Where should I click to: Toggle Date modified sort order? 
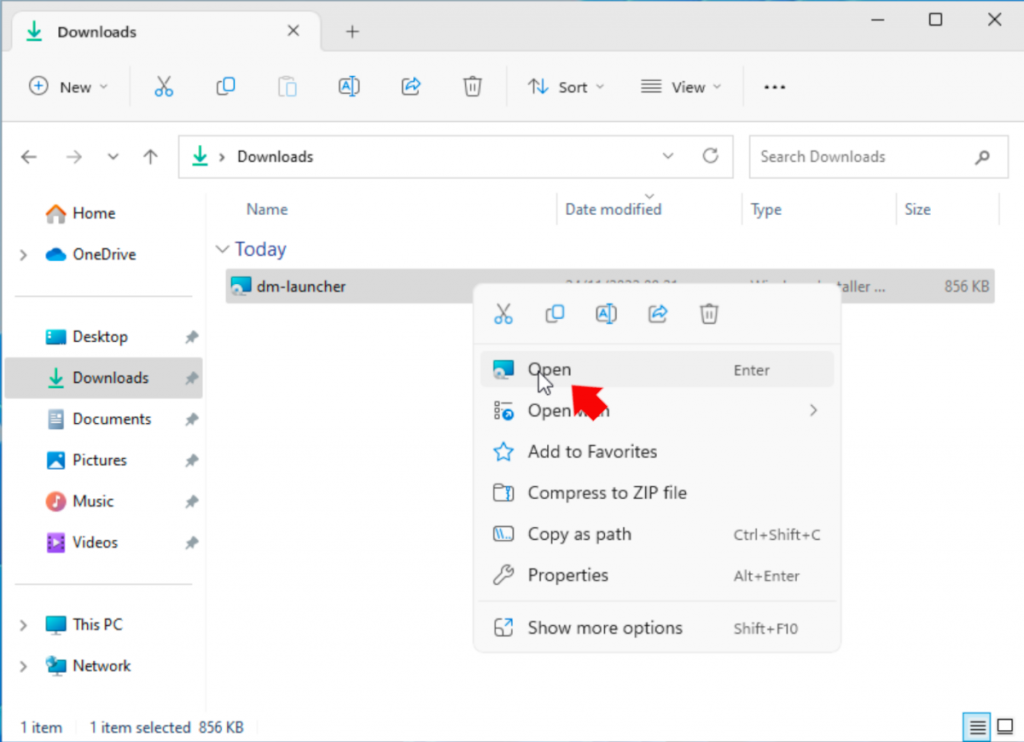coord(612,209)
